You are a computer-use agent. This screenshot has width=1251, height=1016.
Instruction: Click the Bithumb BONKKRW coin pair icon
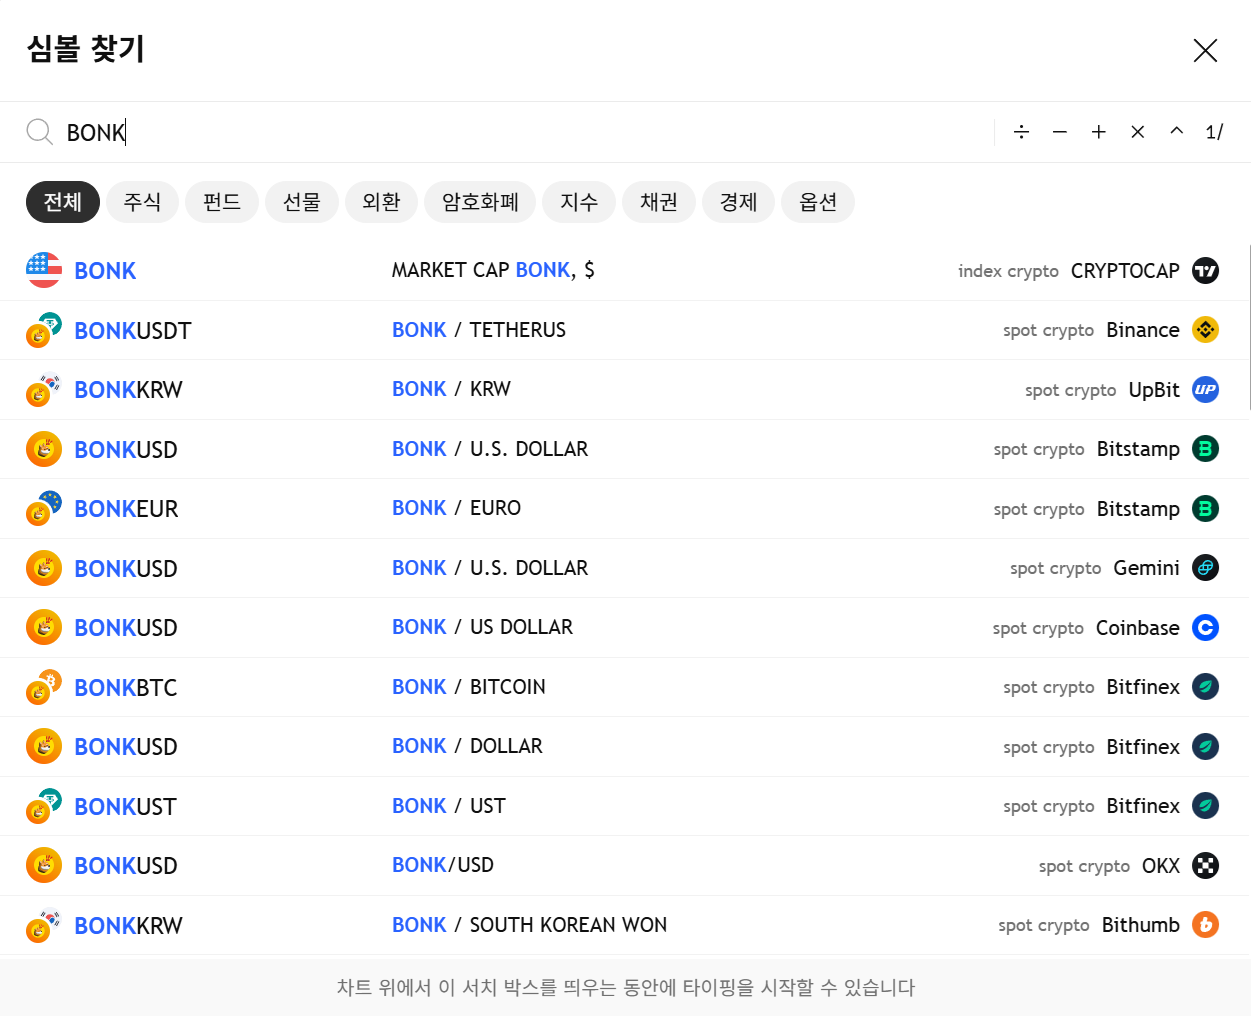point(44,925)
